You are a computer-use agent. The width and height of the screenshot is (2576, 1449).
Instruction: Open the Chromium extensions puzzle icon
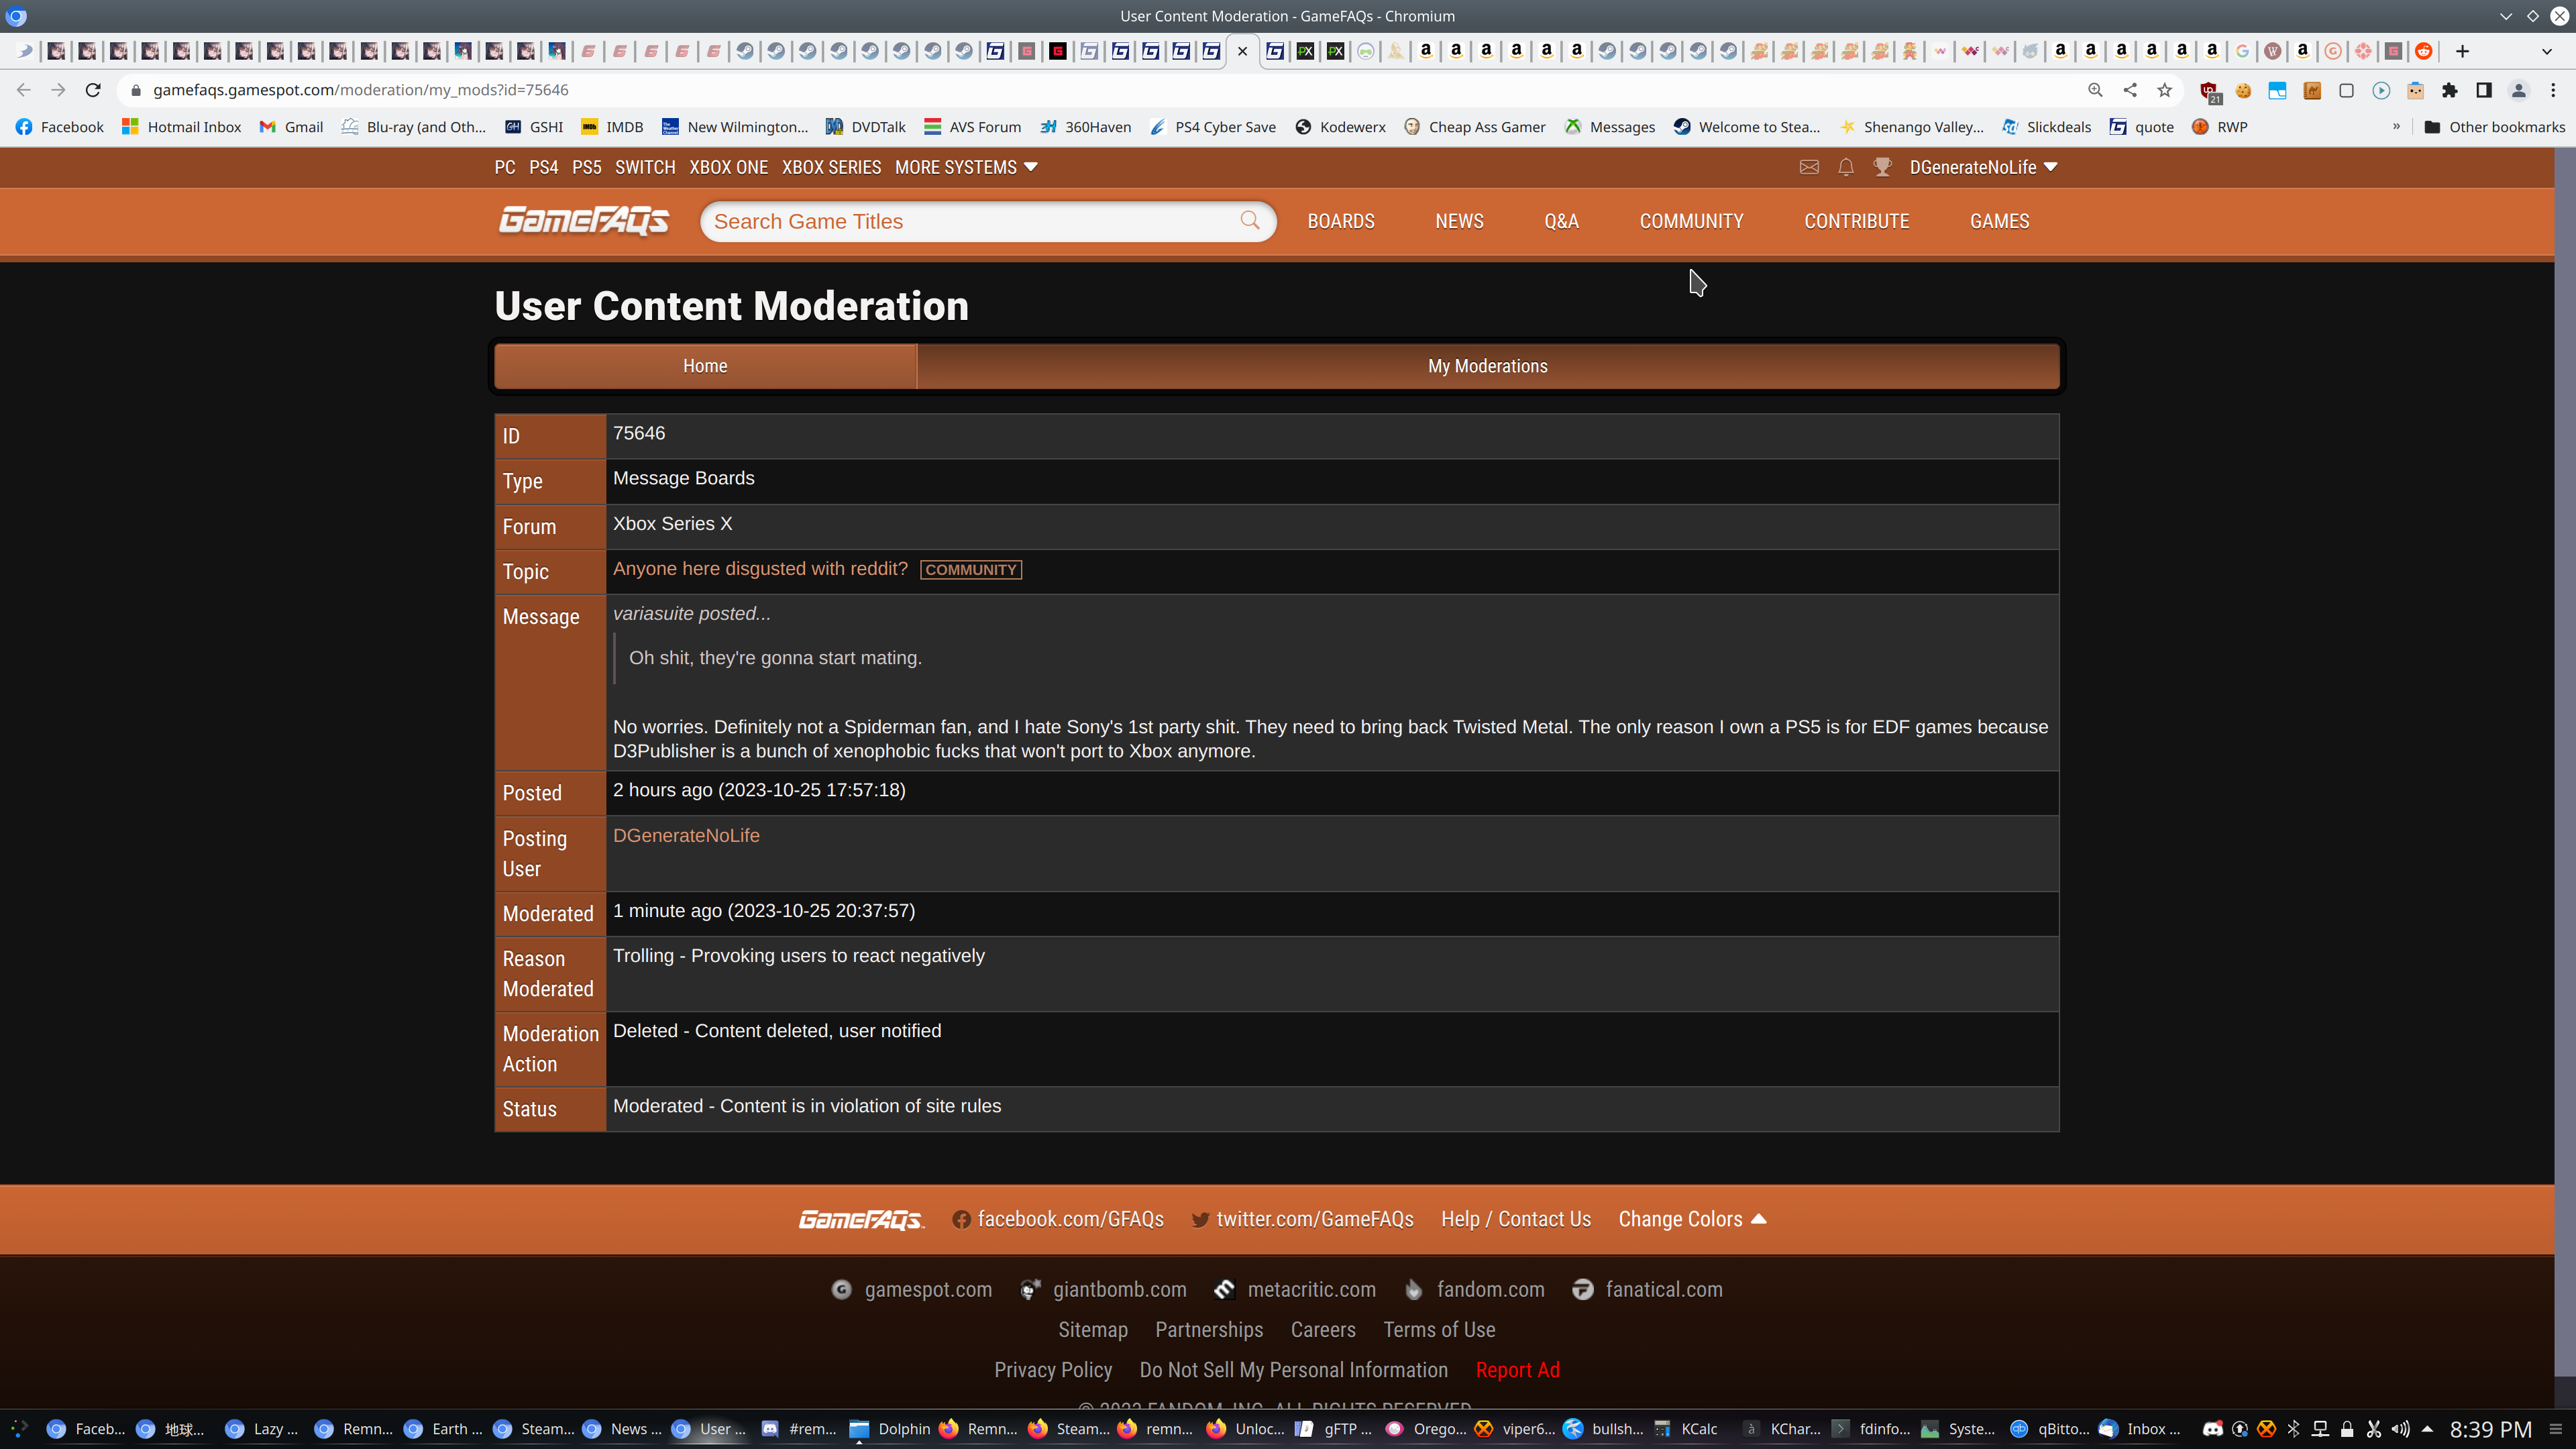point(2450,90)
